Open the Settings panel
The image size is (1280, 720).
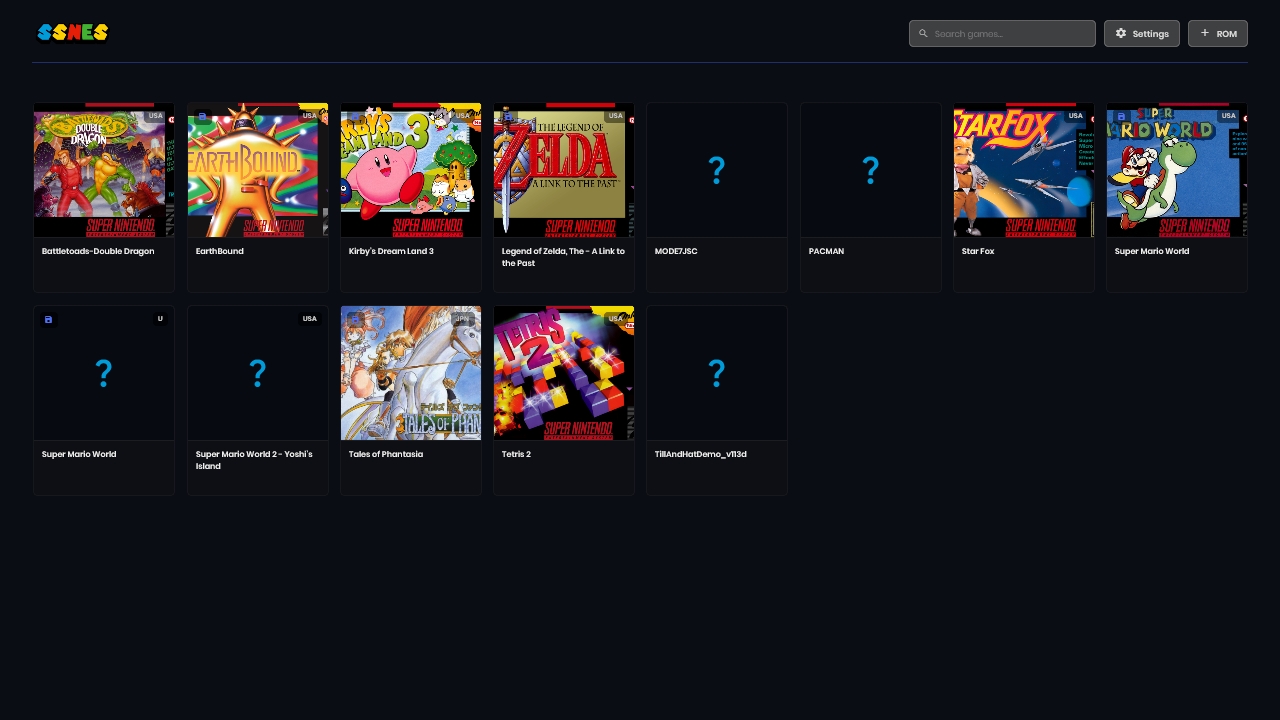[1141, 34]
